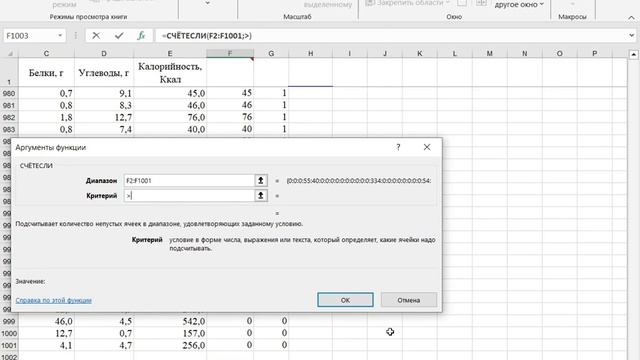Select cell with value 12,7 in row 982
Viewport: 640px width, 360px height.
point(104,118)
